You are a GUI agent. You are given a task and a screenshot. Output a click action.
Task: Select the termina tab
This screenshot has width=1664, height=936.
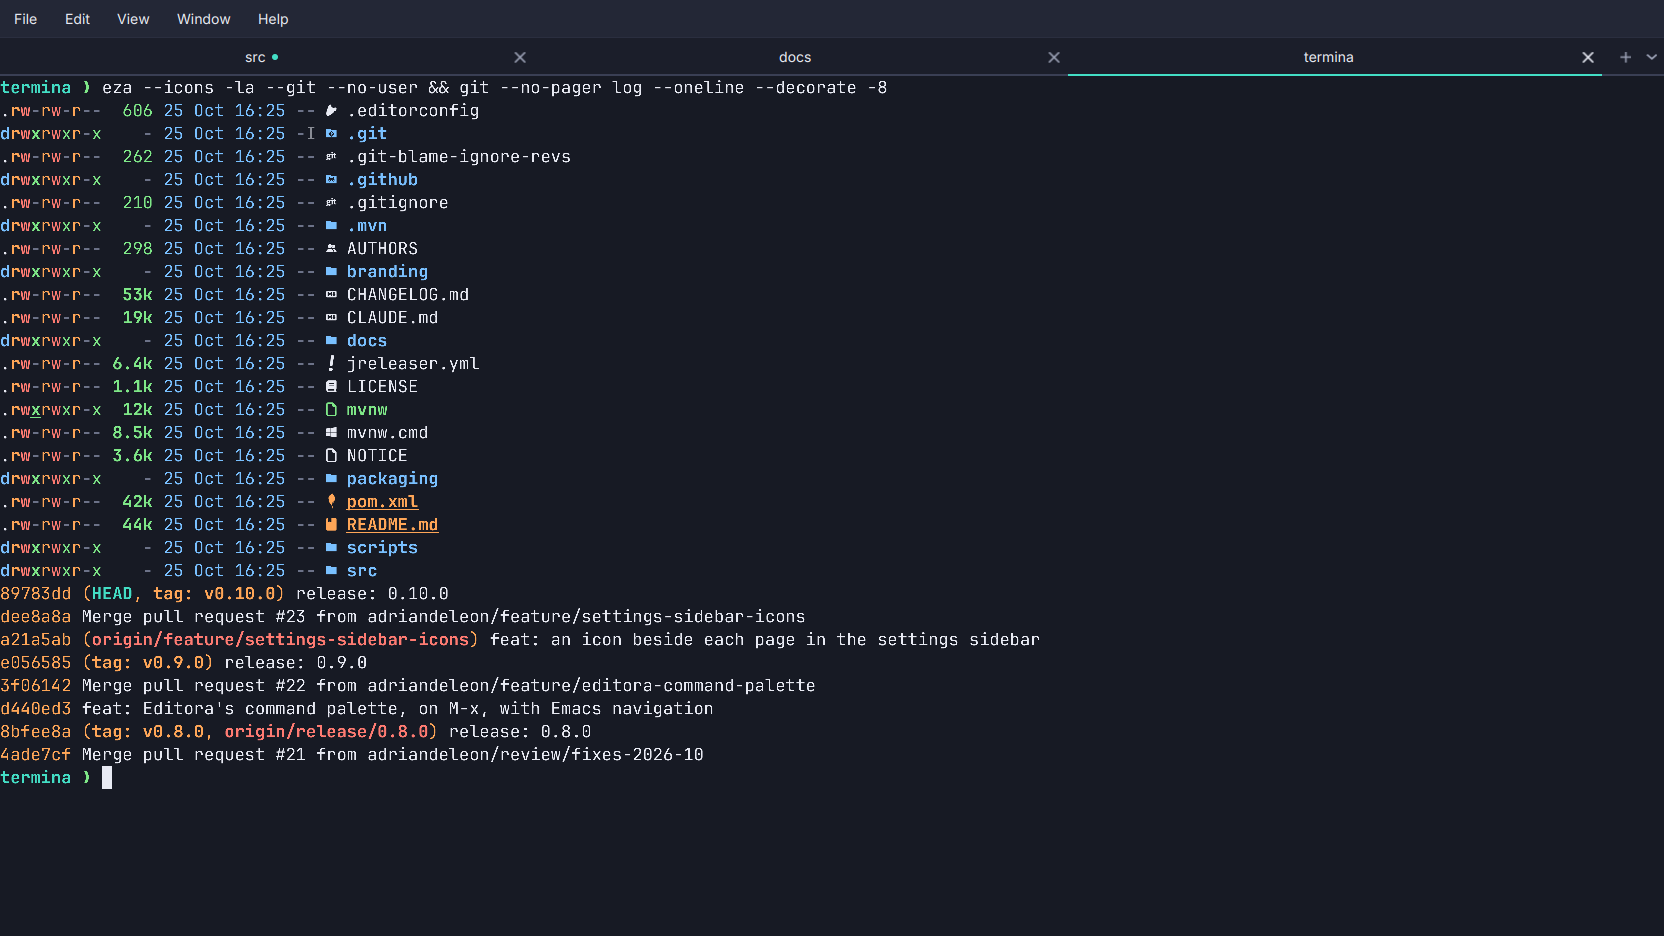pos(1328,57)
